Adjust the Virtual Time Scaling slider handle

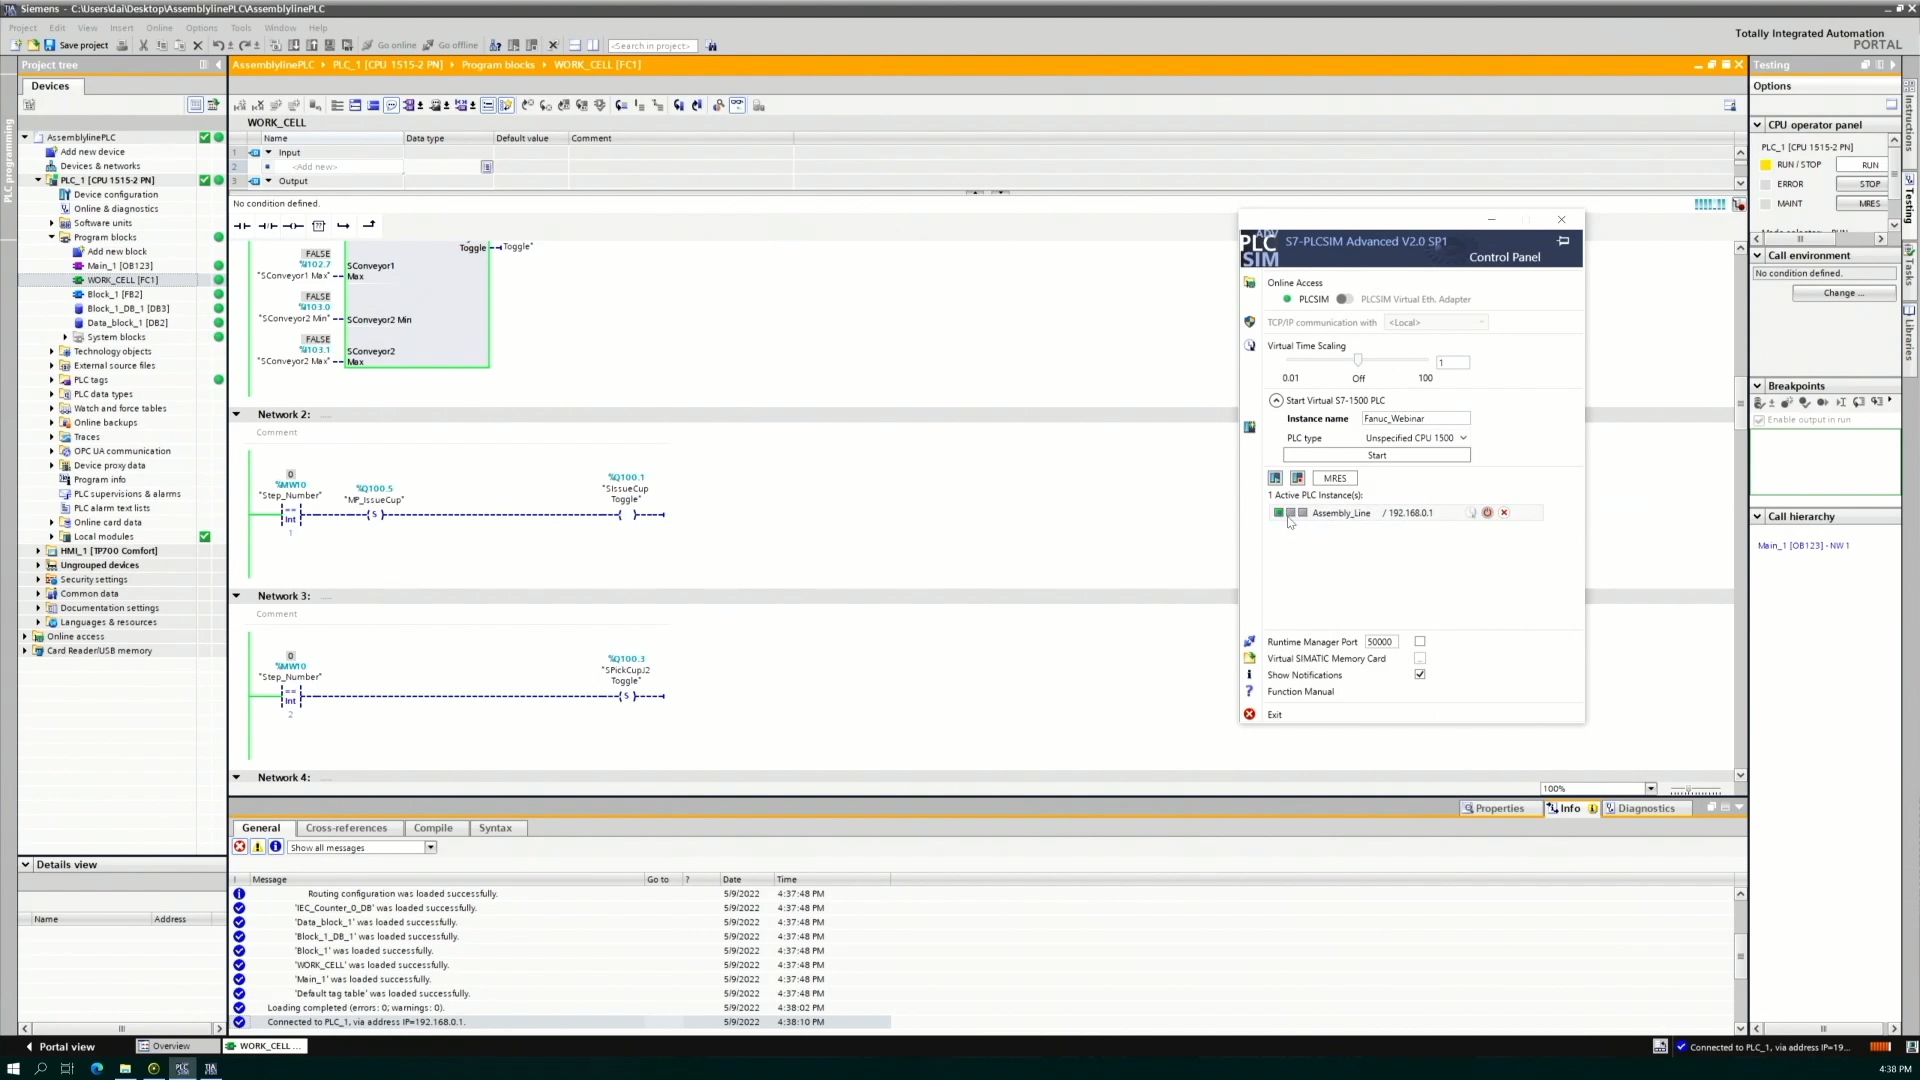pos(1357,360)
